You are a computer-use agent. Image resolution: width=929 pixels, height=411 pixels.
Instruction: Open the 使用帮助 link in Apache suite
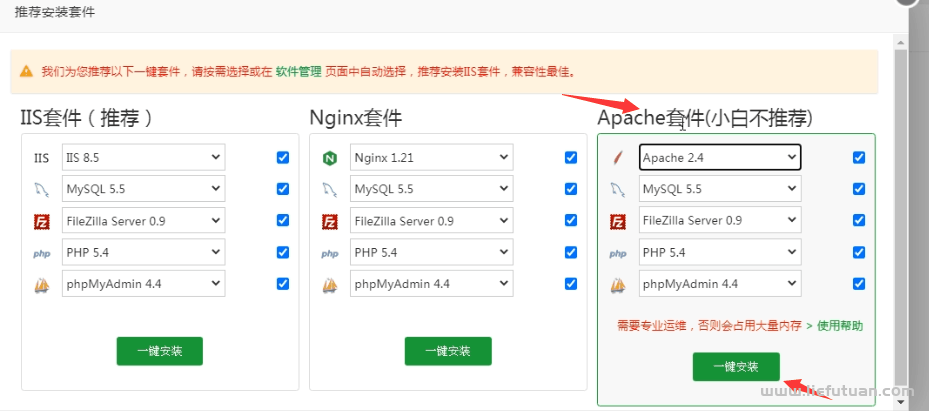[840, 326]
